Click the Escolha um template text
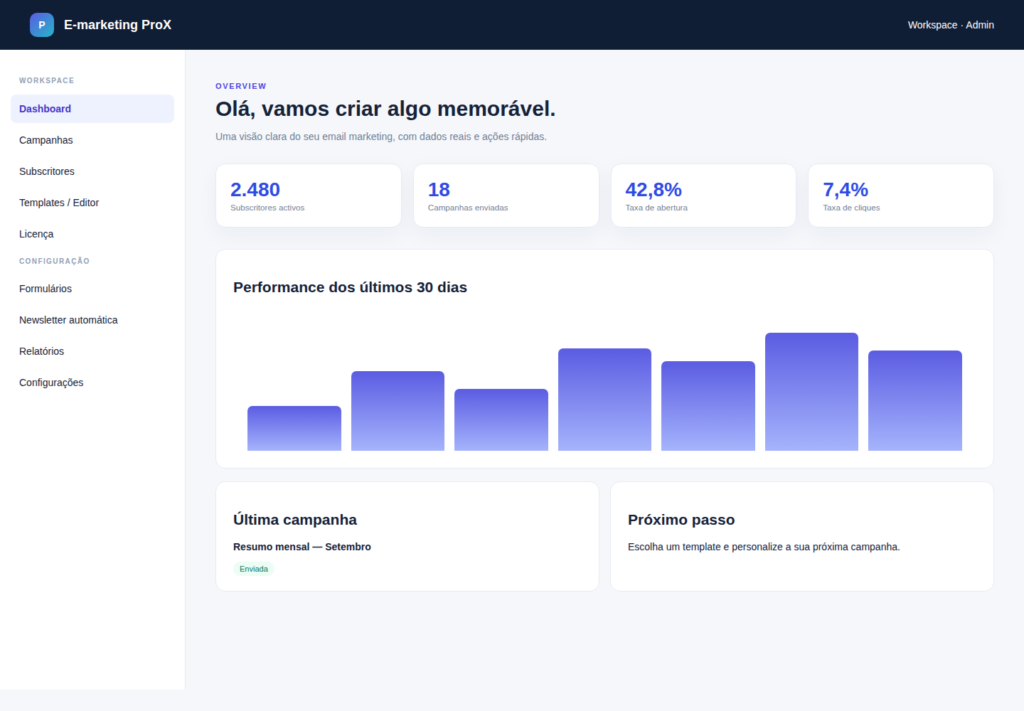 763,547
